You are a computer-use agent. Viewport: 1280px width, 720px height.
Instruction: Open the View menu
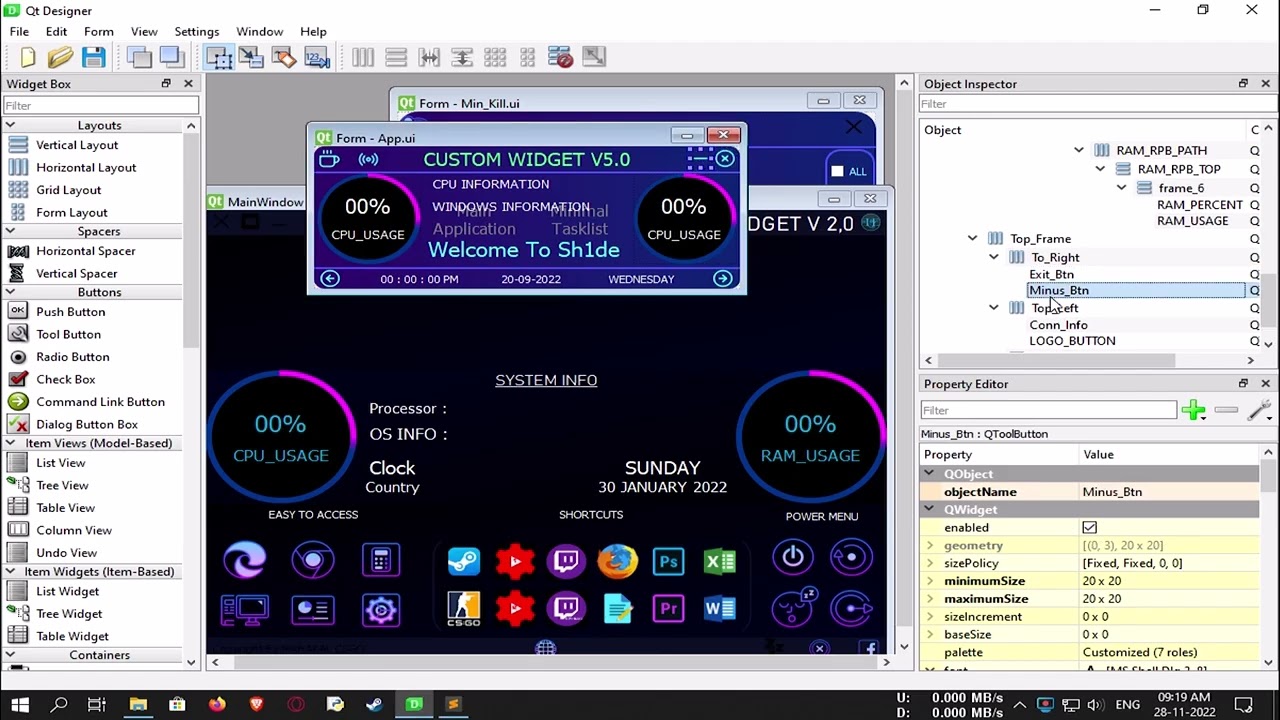pyautogui.click(x=144, y=31)
